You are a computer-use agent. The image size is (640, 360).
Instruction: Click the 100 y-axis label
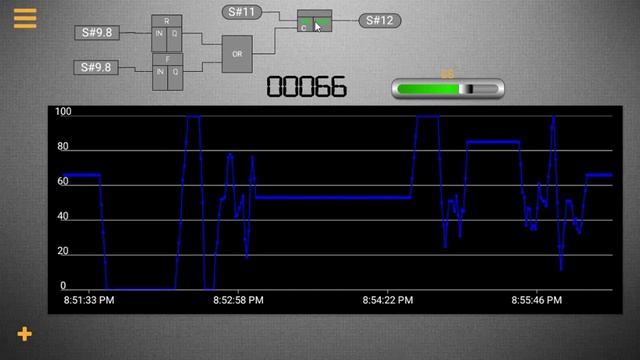pyautogui.click(x=63, y=111)
